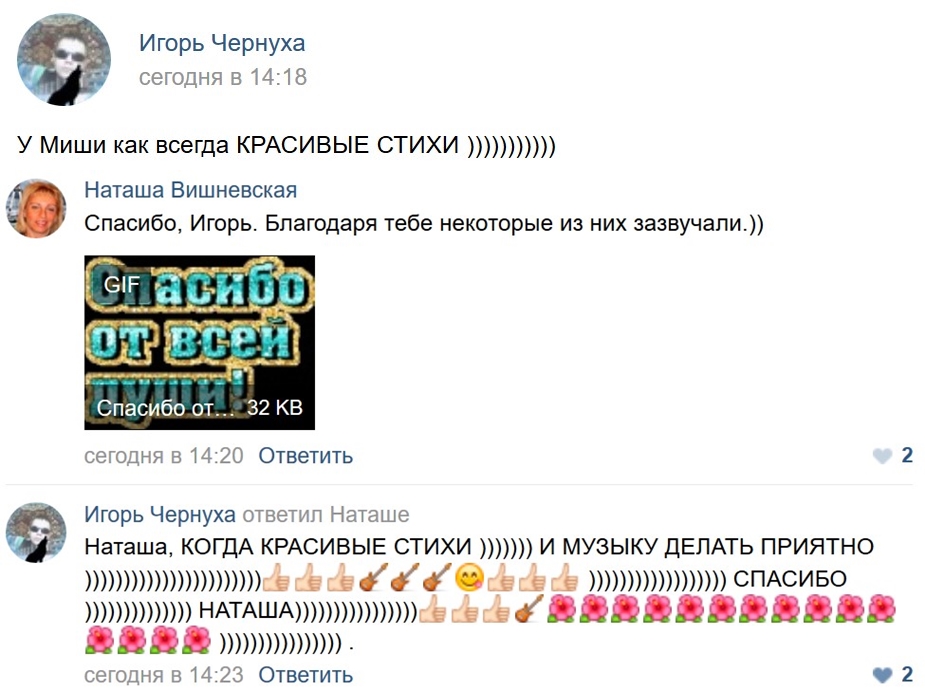Open Natasha Vishnevskaya's avatar photo
The image size is (925, 691).
click(x=36, y=209)
